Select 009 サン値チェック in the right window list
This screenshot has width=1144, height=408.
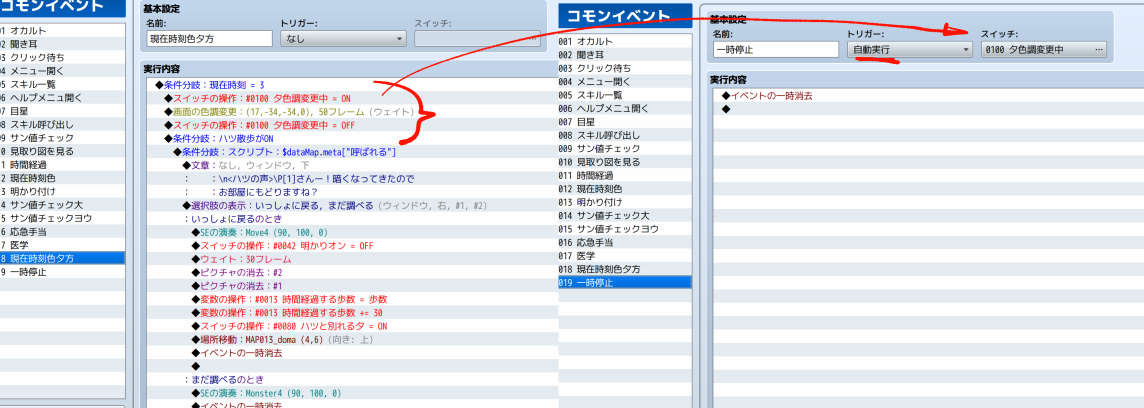coord(625,148)
